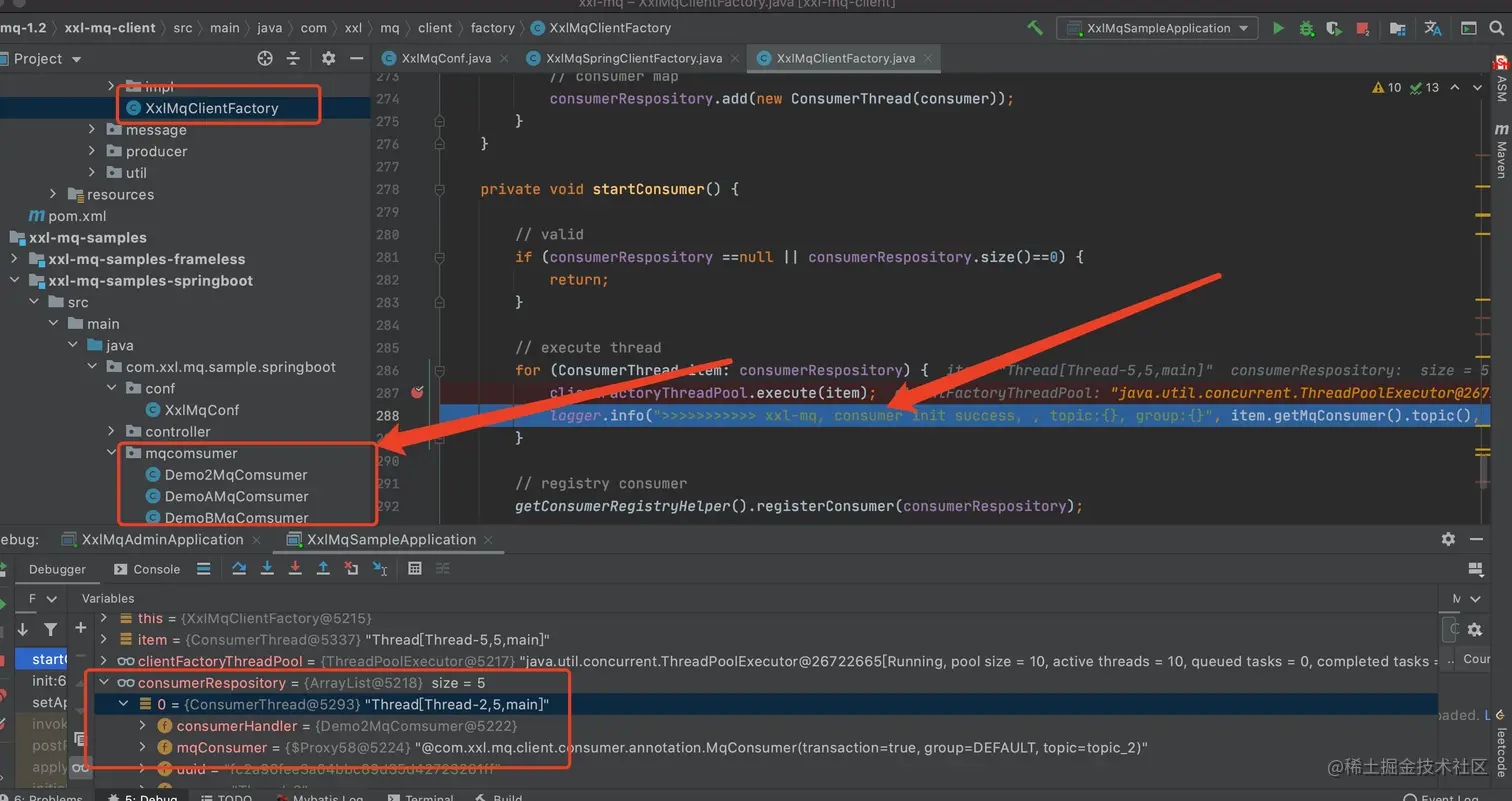The height and width of the screenshot is (801, 1512).
Task: Click the Show Execution Point icon
Action: 204,569
